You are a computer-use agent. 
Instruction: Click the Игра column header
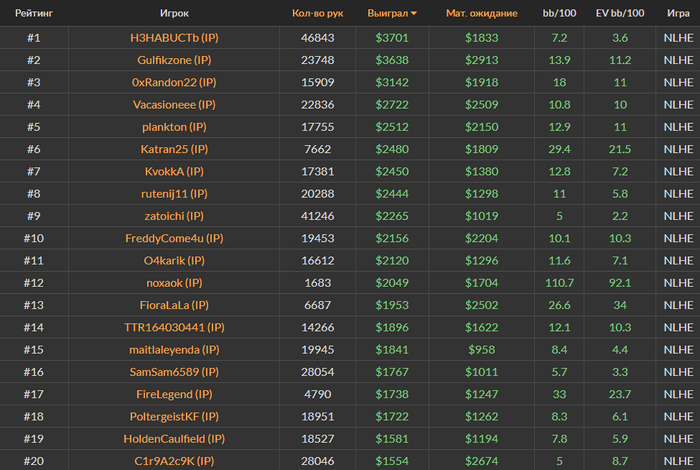[x=678, y=13]
